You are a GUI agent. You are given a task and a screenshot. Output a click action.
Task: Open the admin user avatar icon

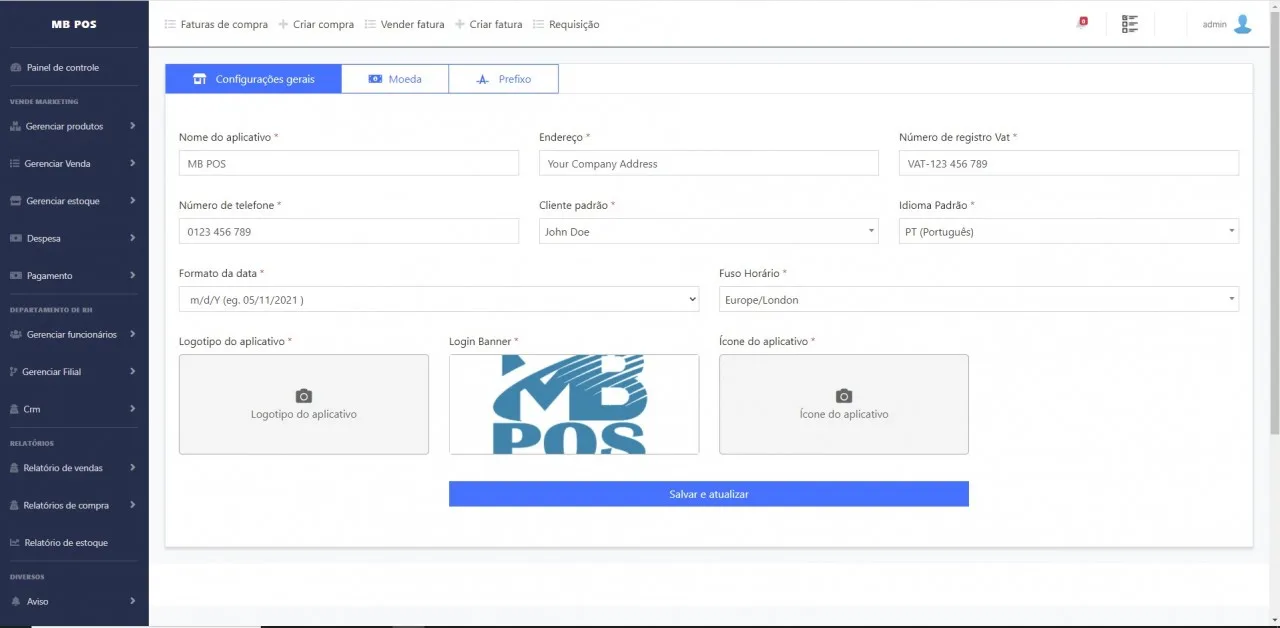pyautogui.click(x=1242, y=24)
